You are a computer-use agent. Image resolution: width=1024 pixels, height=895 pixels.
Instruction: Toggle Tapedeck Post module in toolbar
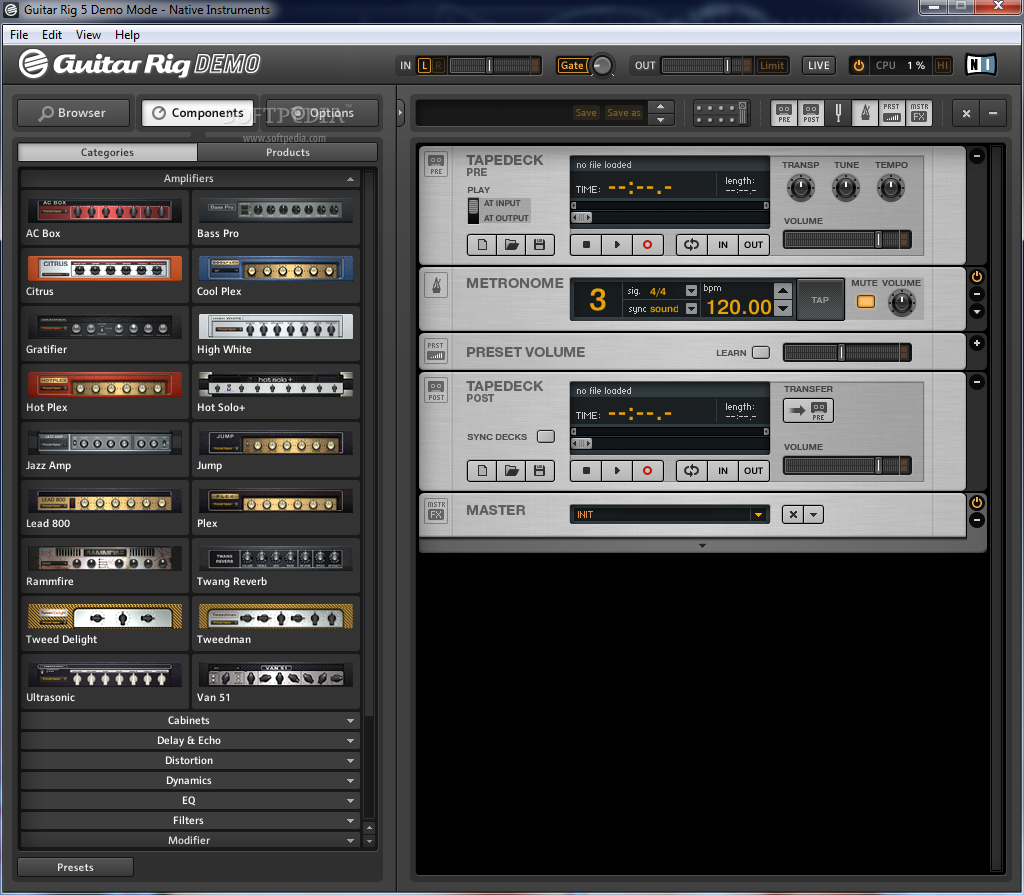[810, 113]
